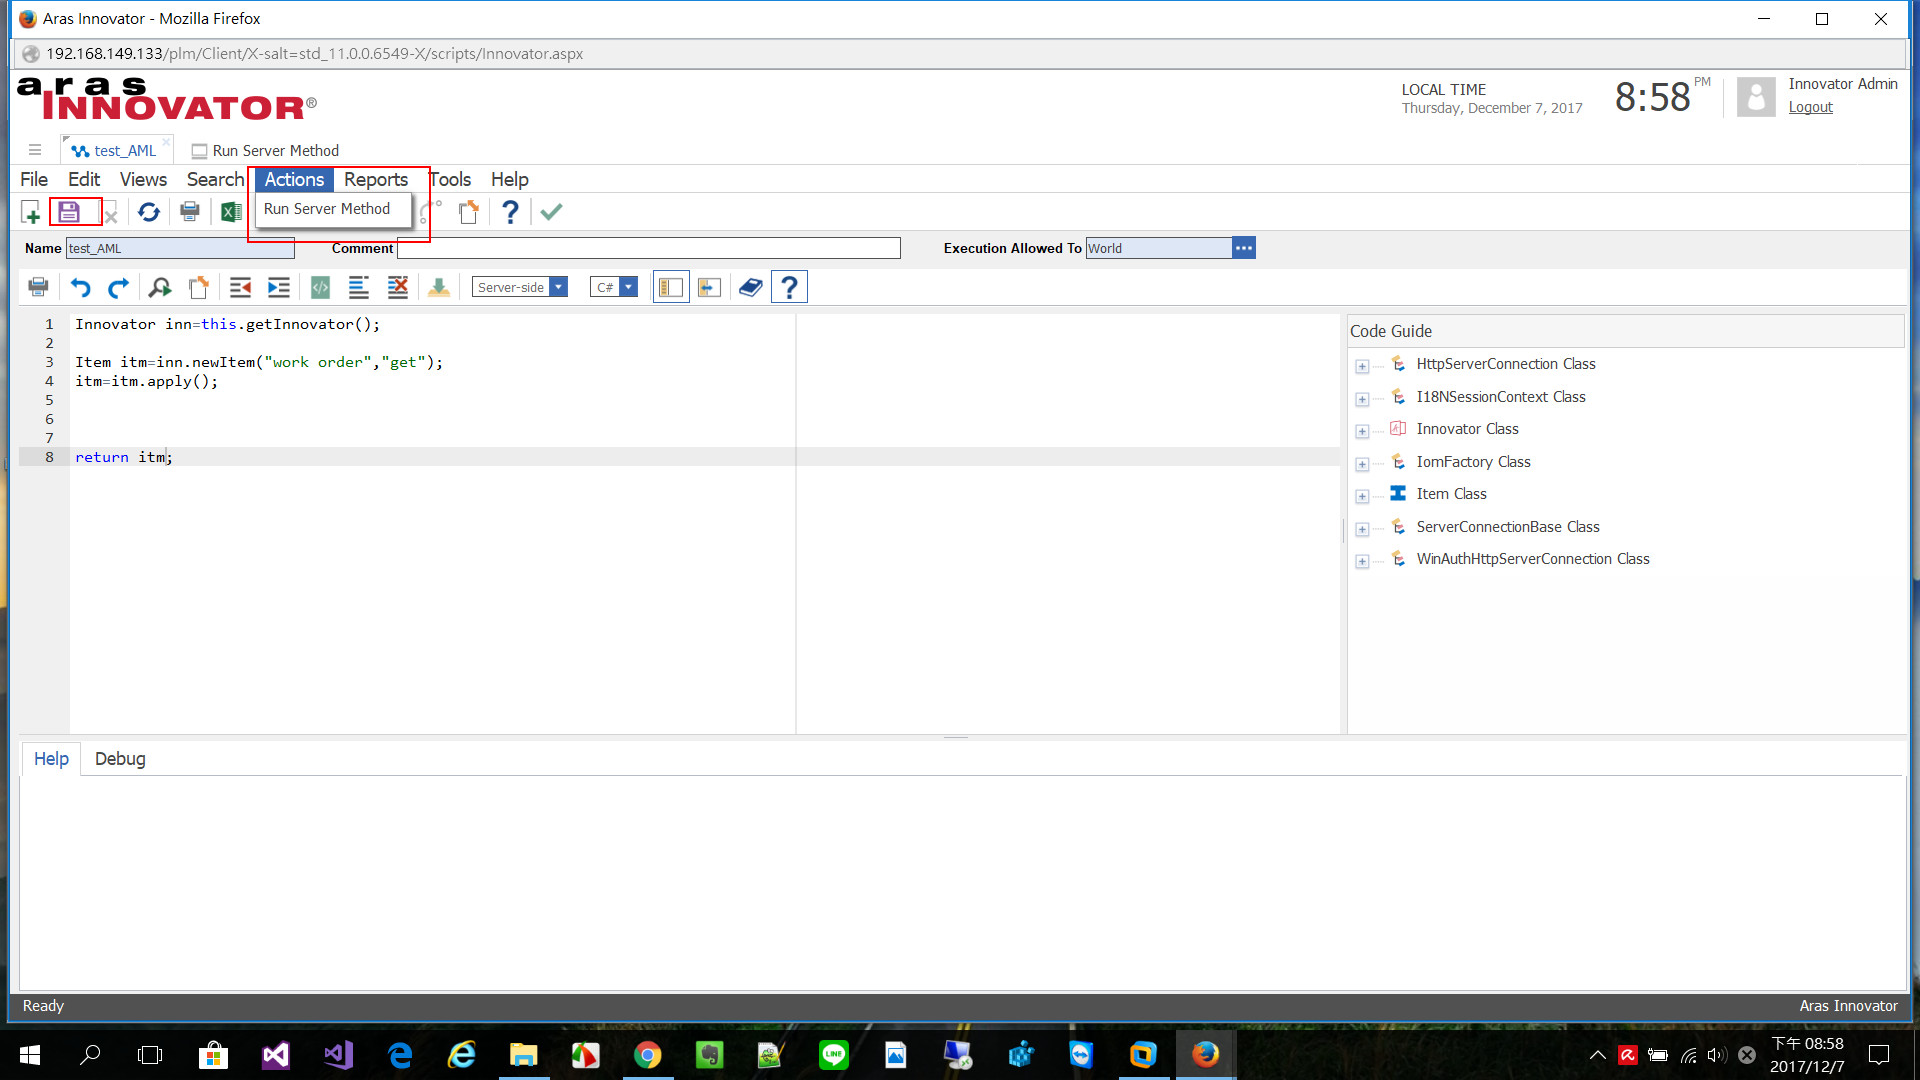Click the undo arrow in the editor toolbar
The height and width of the screenshot is (1080, 1920).
[x=80, y=288]
